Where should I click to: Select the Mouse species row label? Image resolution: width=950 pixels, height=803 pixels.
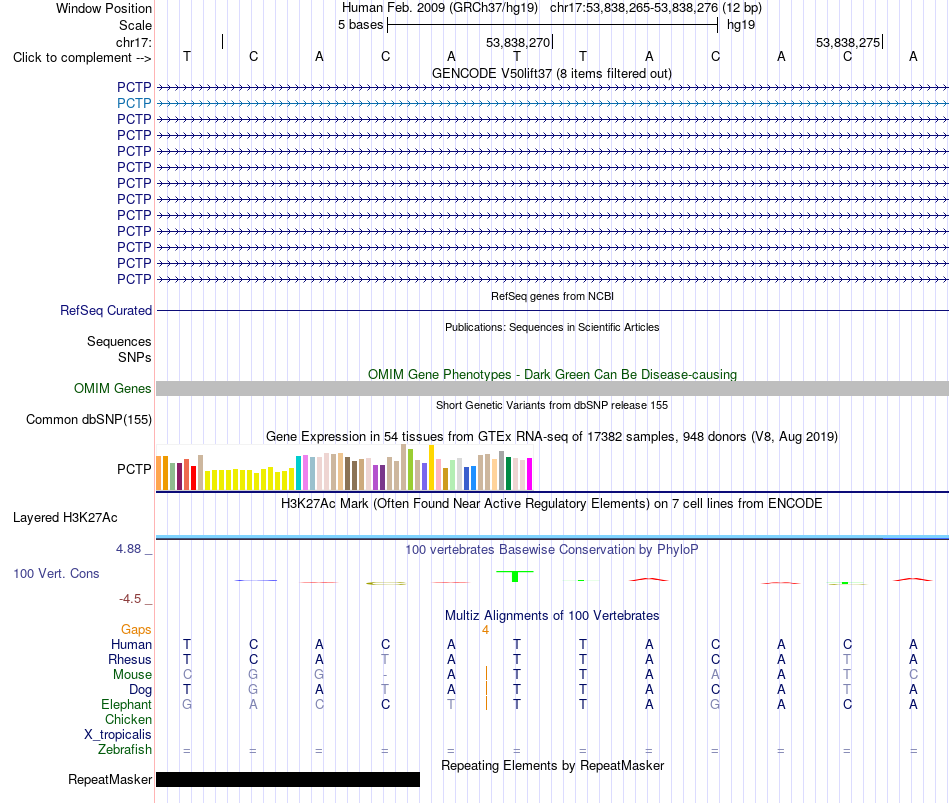point(132,675)
